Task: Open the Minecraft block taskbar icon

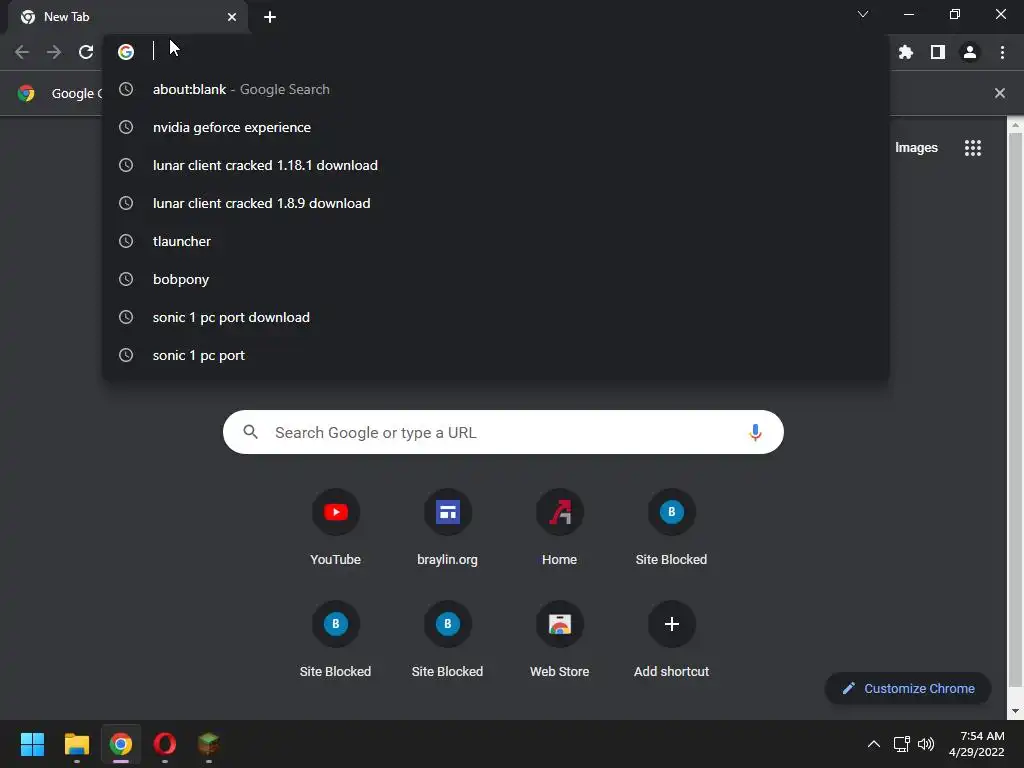Action: (x=208, y=744)
